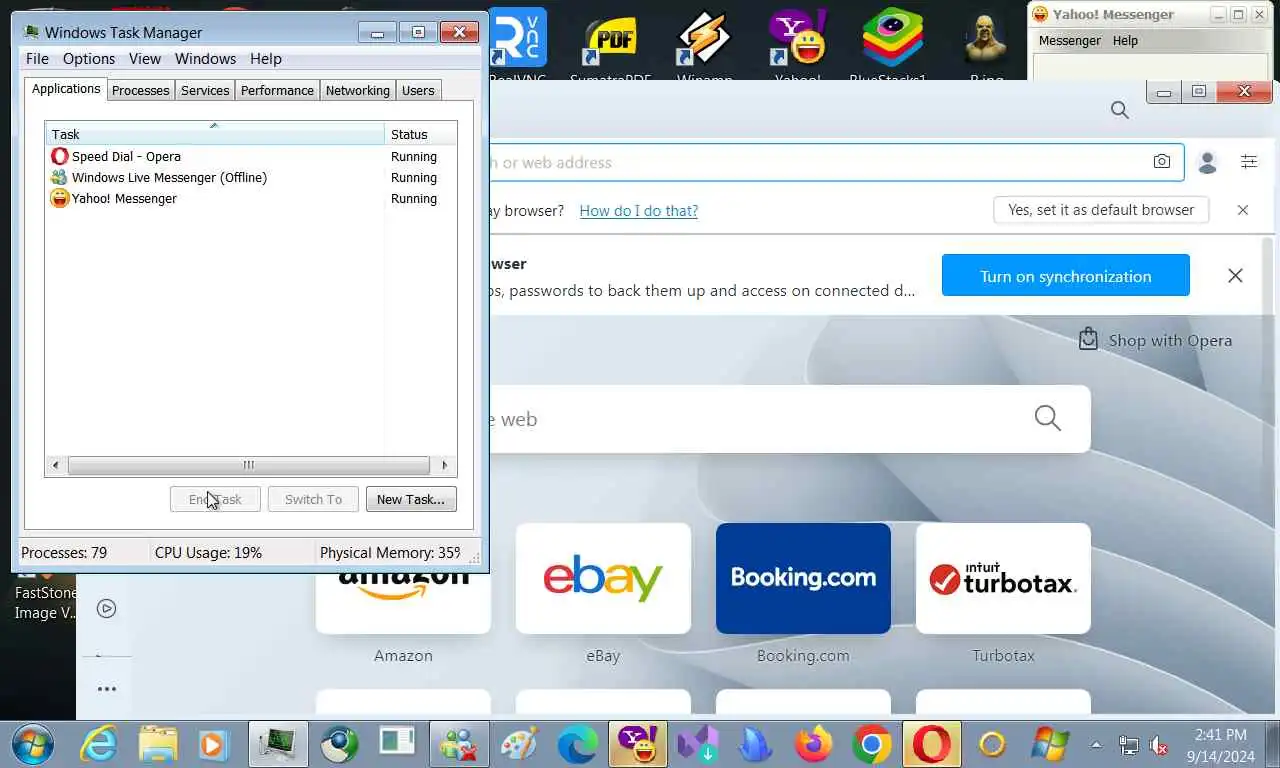This screenshot has width=1280, height=768.
Task: Select Yahoo! Messenger row in task list
Action: tap(251, 198)
